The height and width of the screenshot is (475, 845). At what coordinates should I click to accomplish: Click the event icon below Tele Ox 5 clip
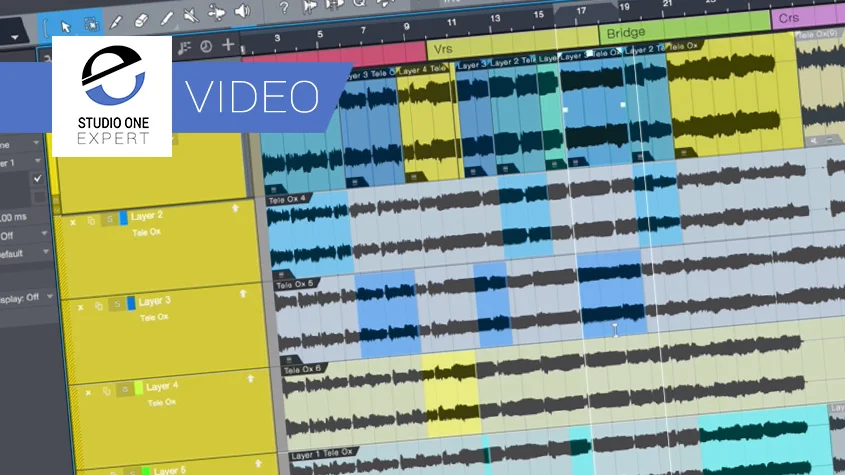(289, 360)
